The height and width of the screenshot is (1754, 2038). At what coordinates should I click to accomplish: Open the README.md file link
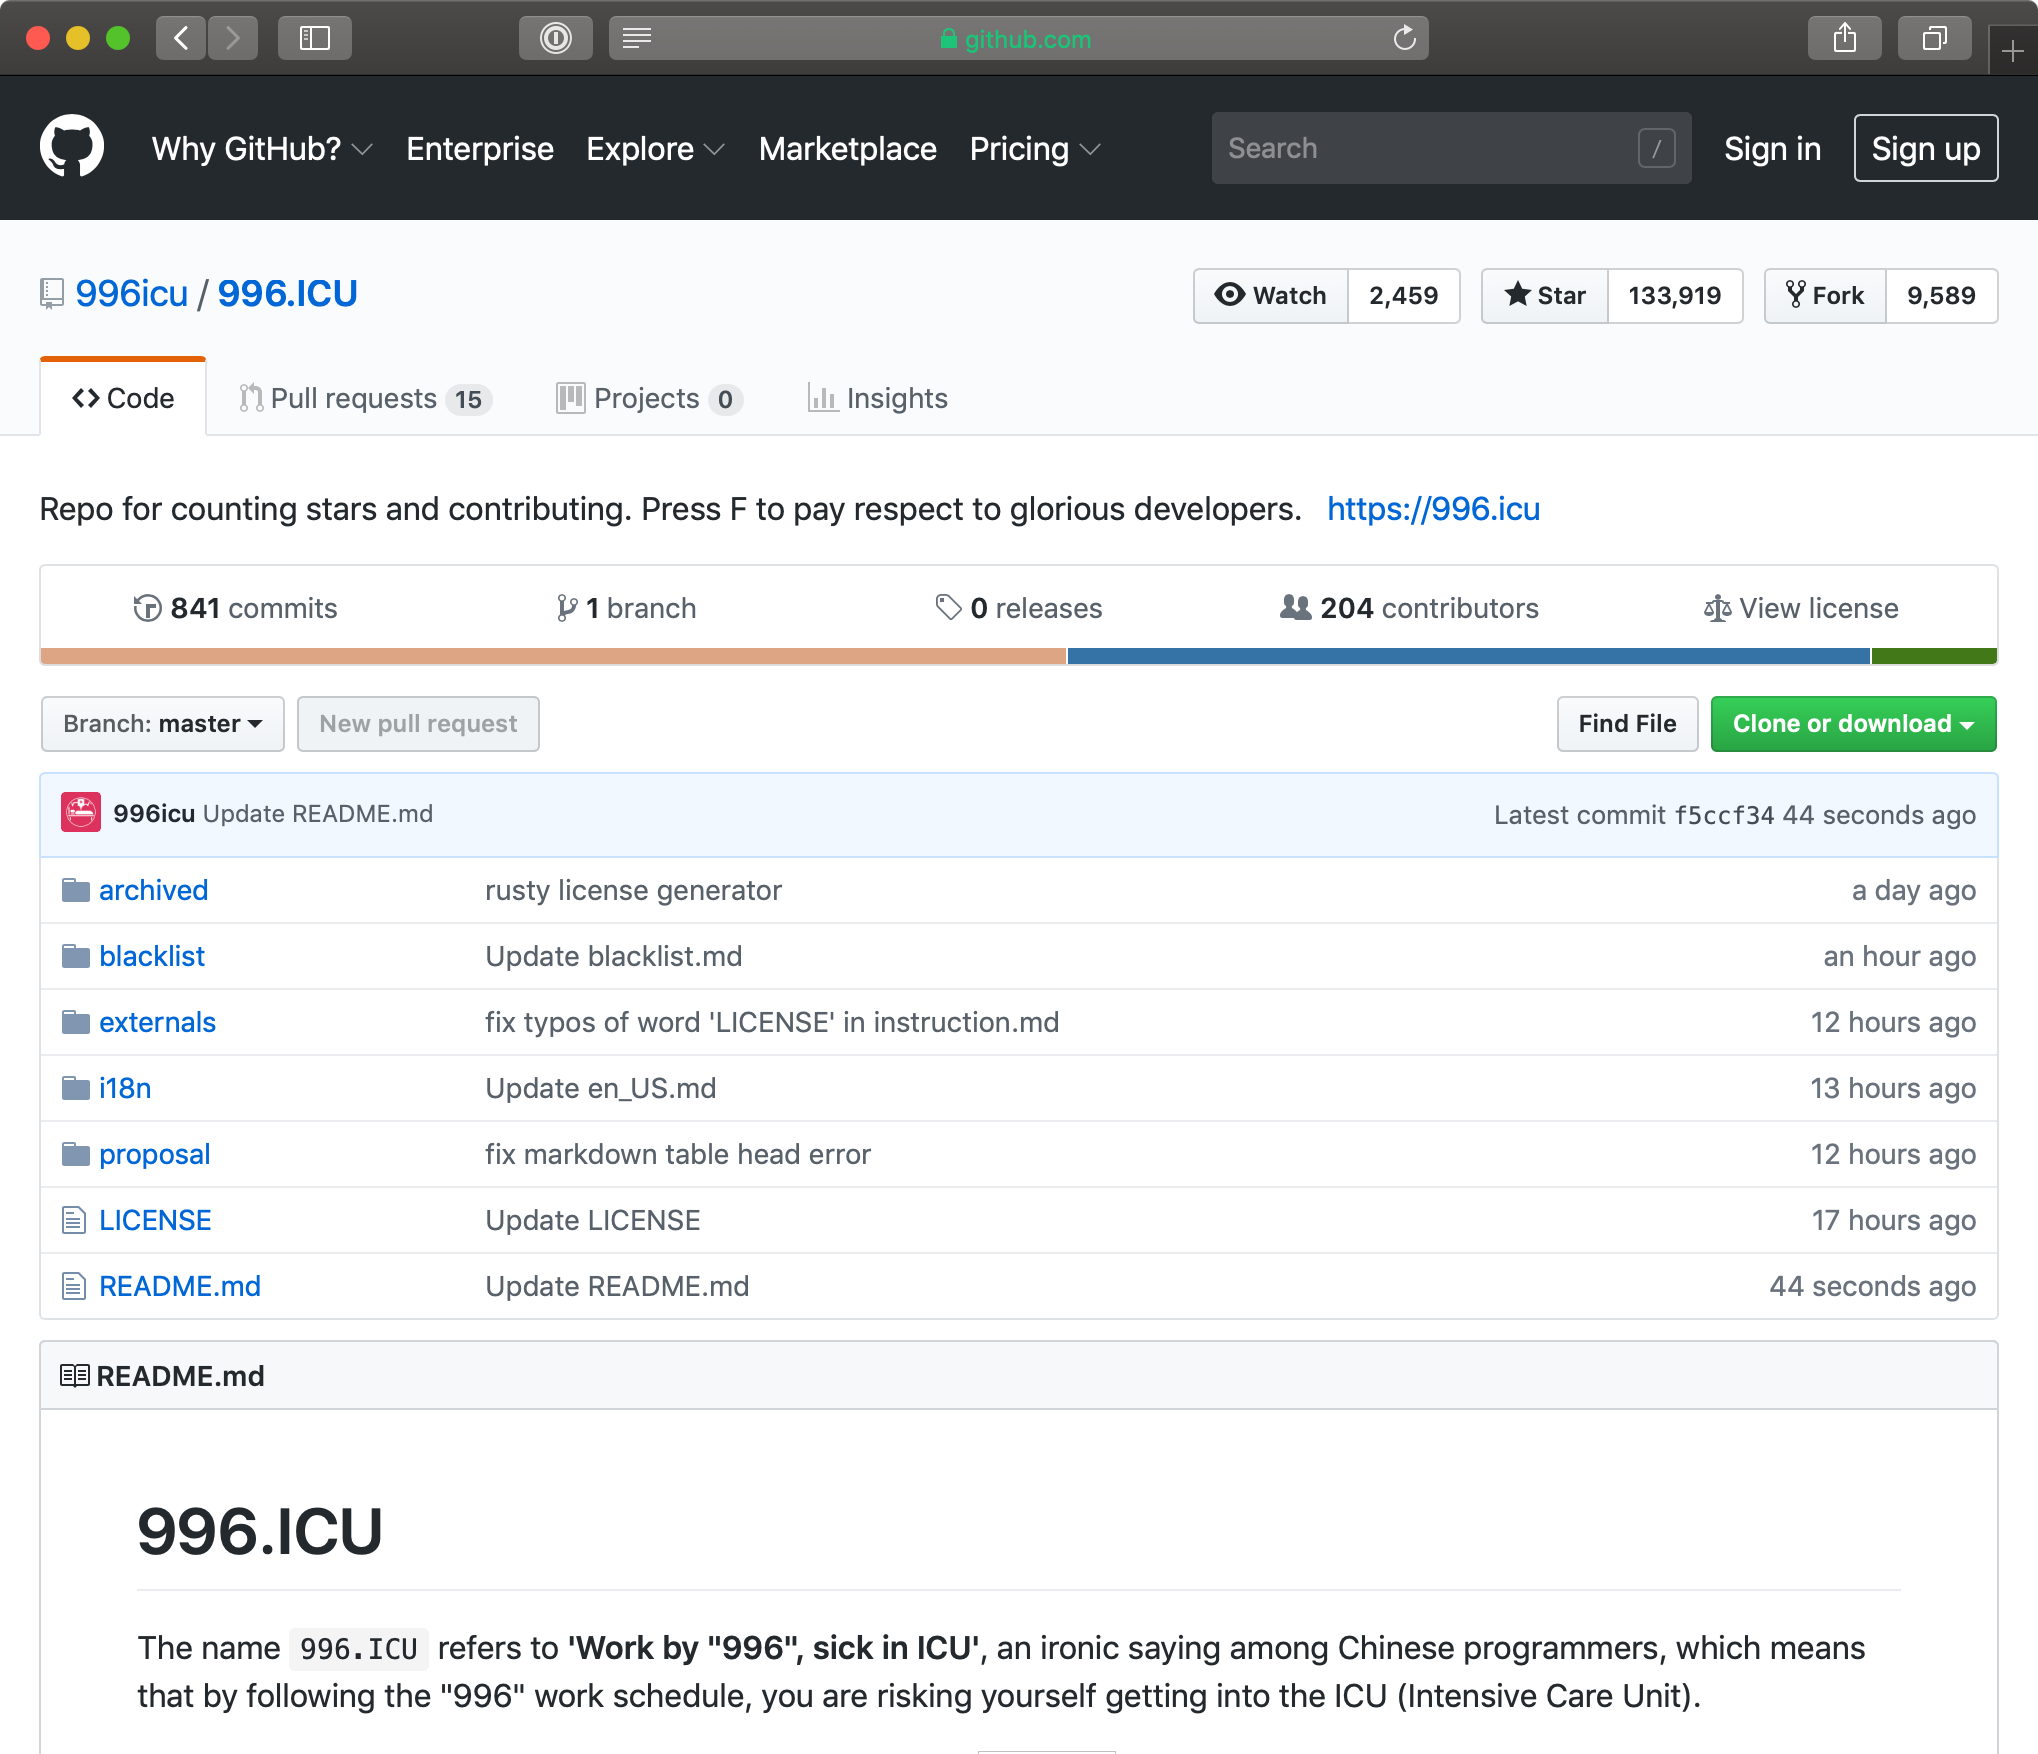[180, 1286]
